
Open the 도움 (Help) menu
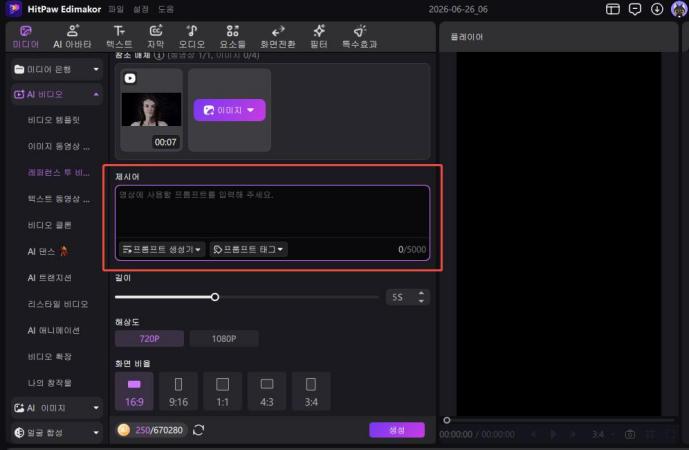coord(166,9)
